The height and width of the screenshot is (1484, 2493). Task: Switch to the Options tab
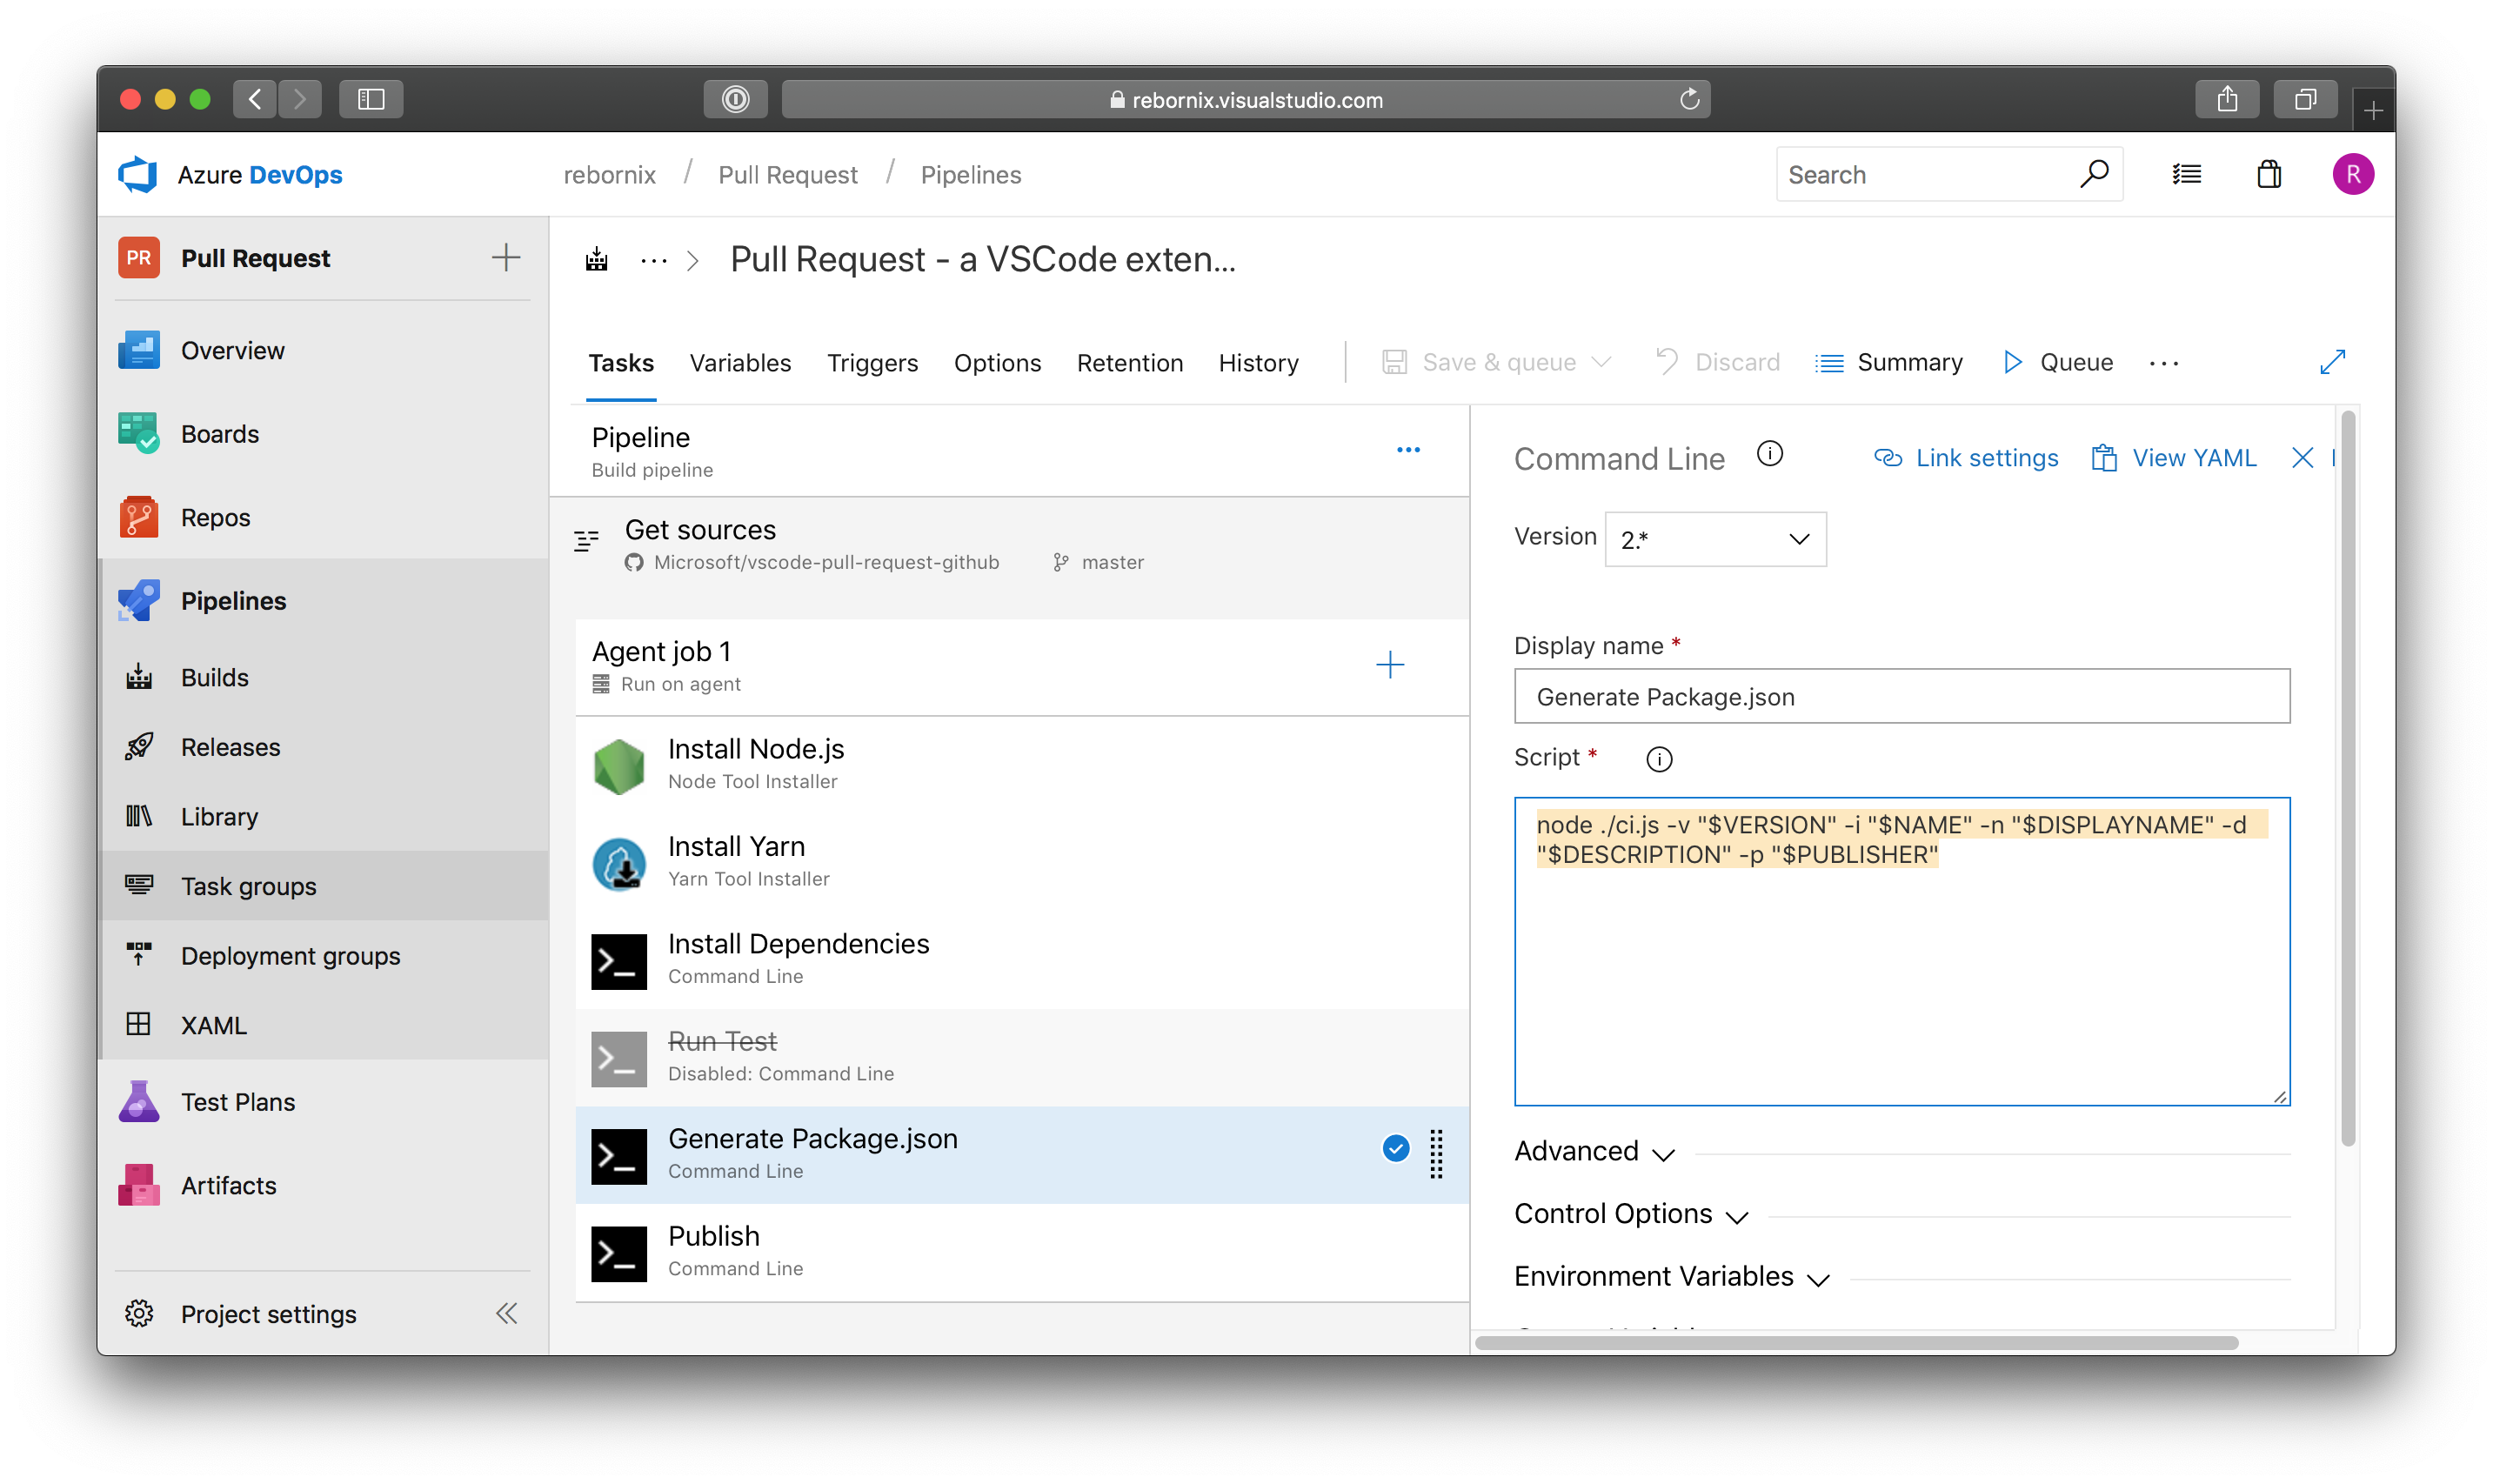click(997, 363)
